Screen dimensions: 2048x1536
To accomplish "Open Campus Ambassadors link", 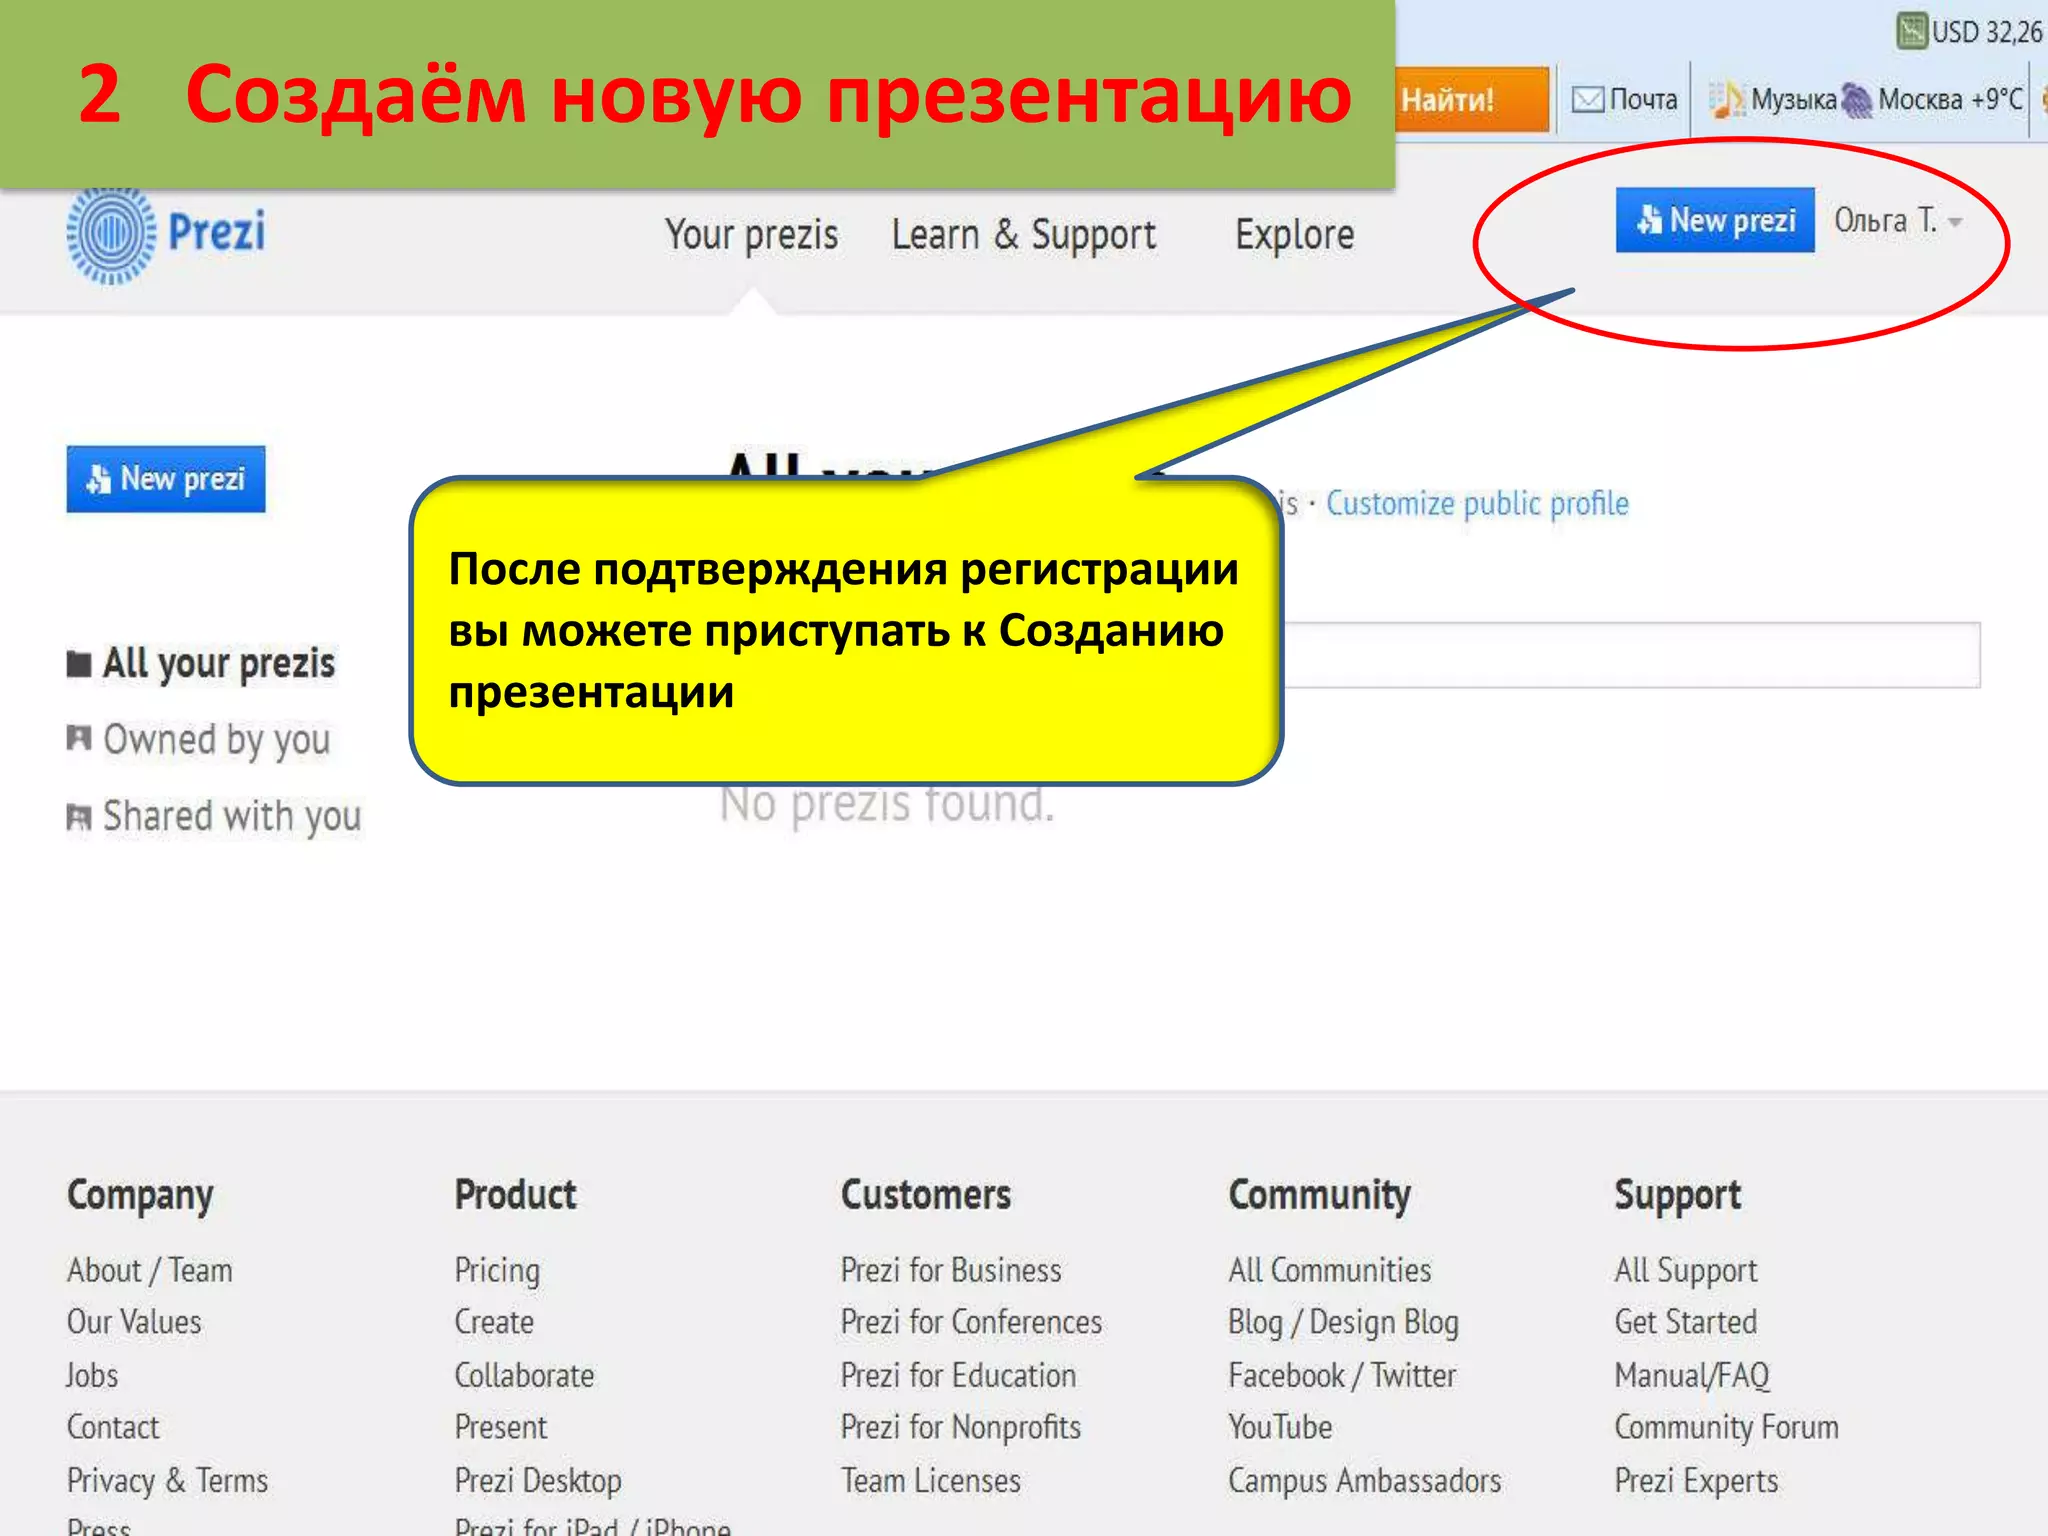I will click(1365, 1480).
